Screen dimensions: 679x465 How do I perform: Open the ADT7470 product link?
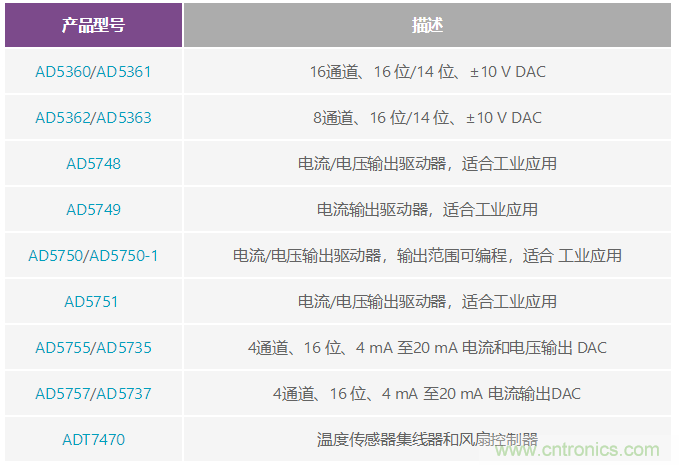[93, 439]
